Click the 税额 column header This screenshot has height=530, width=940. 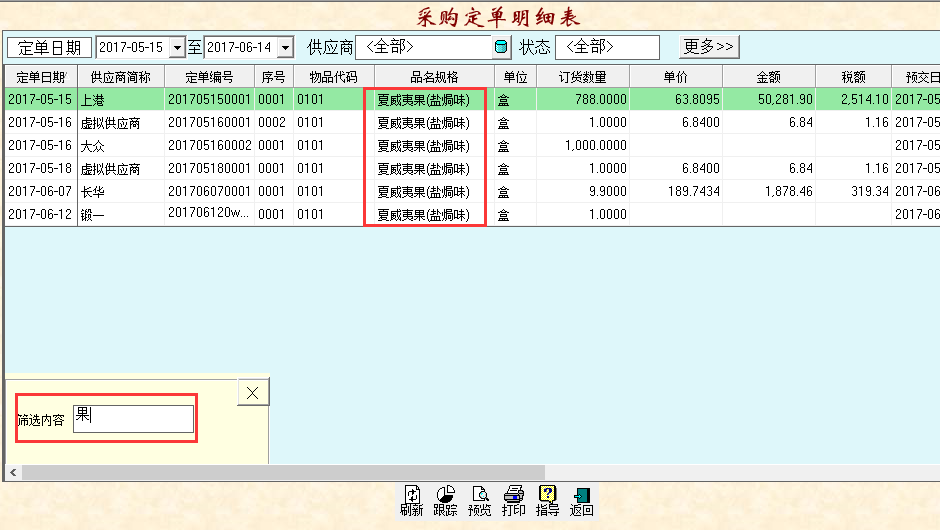(852, 77)
